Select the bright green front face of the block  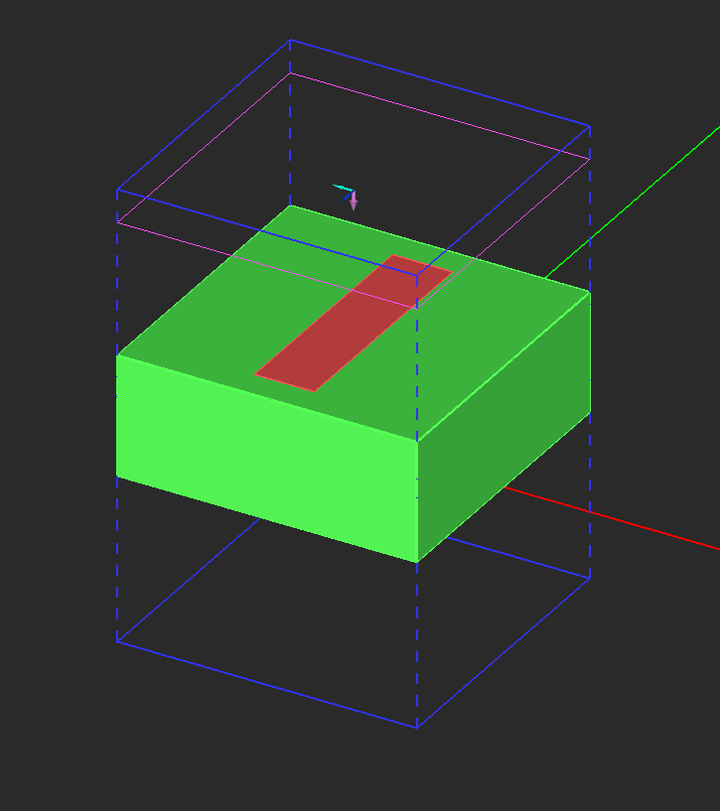(x=267, y=458)
